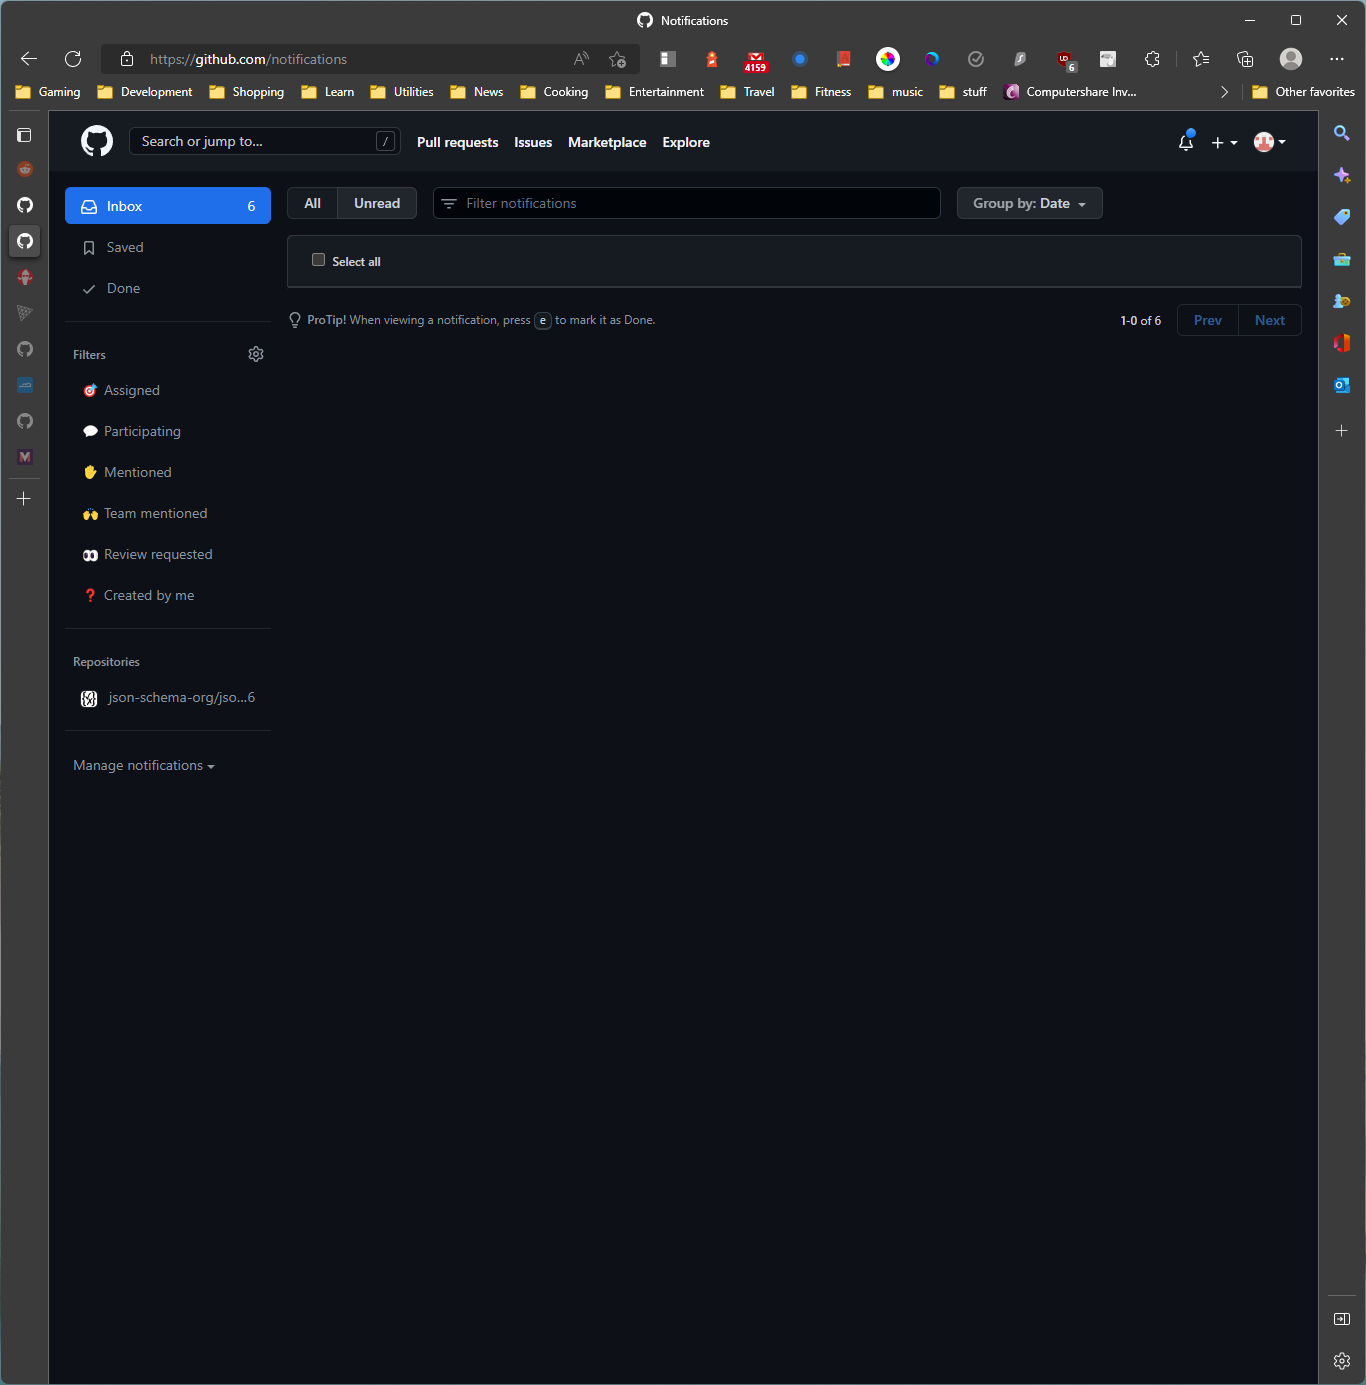
Task: Toggle the vertical tabs pane button
Action: click(x=24, y=134)
